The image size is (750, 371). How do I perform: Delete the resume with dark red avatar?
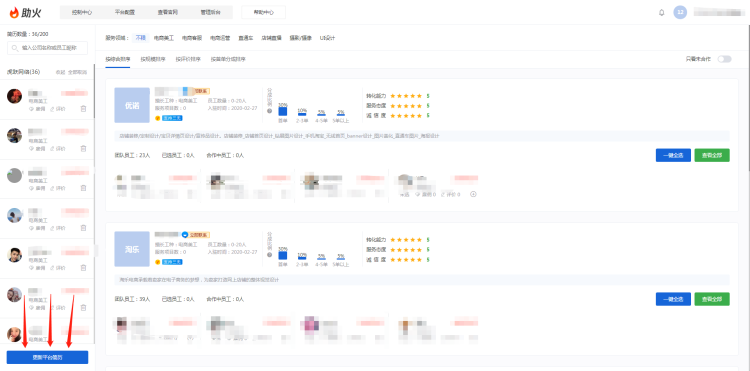[84, 109]
